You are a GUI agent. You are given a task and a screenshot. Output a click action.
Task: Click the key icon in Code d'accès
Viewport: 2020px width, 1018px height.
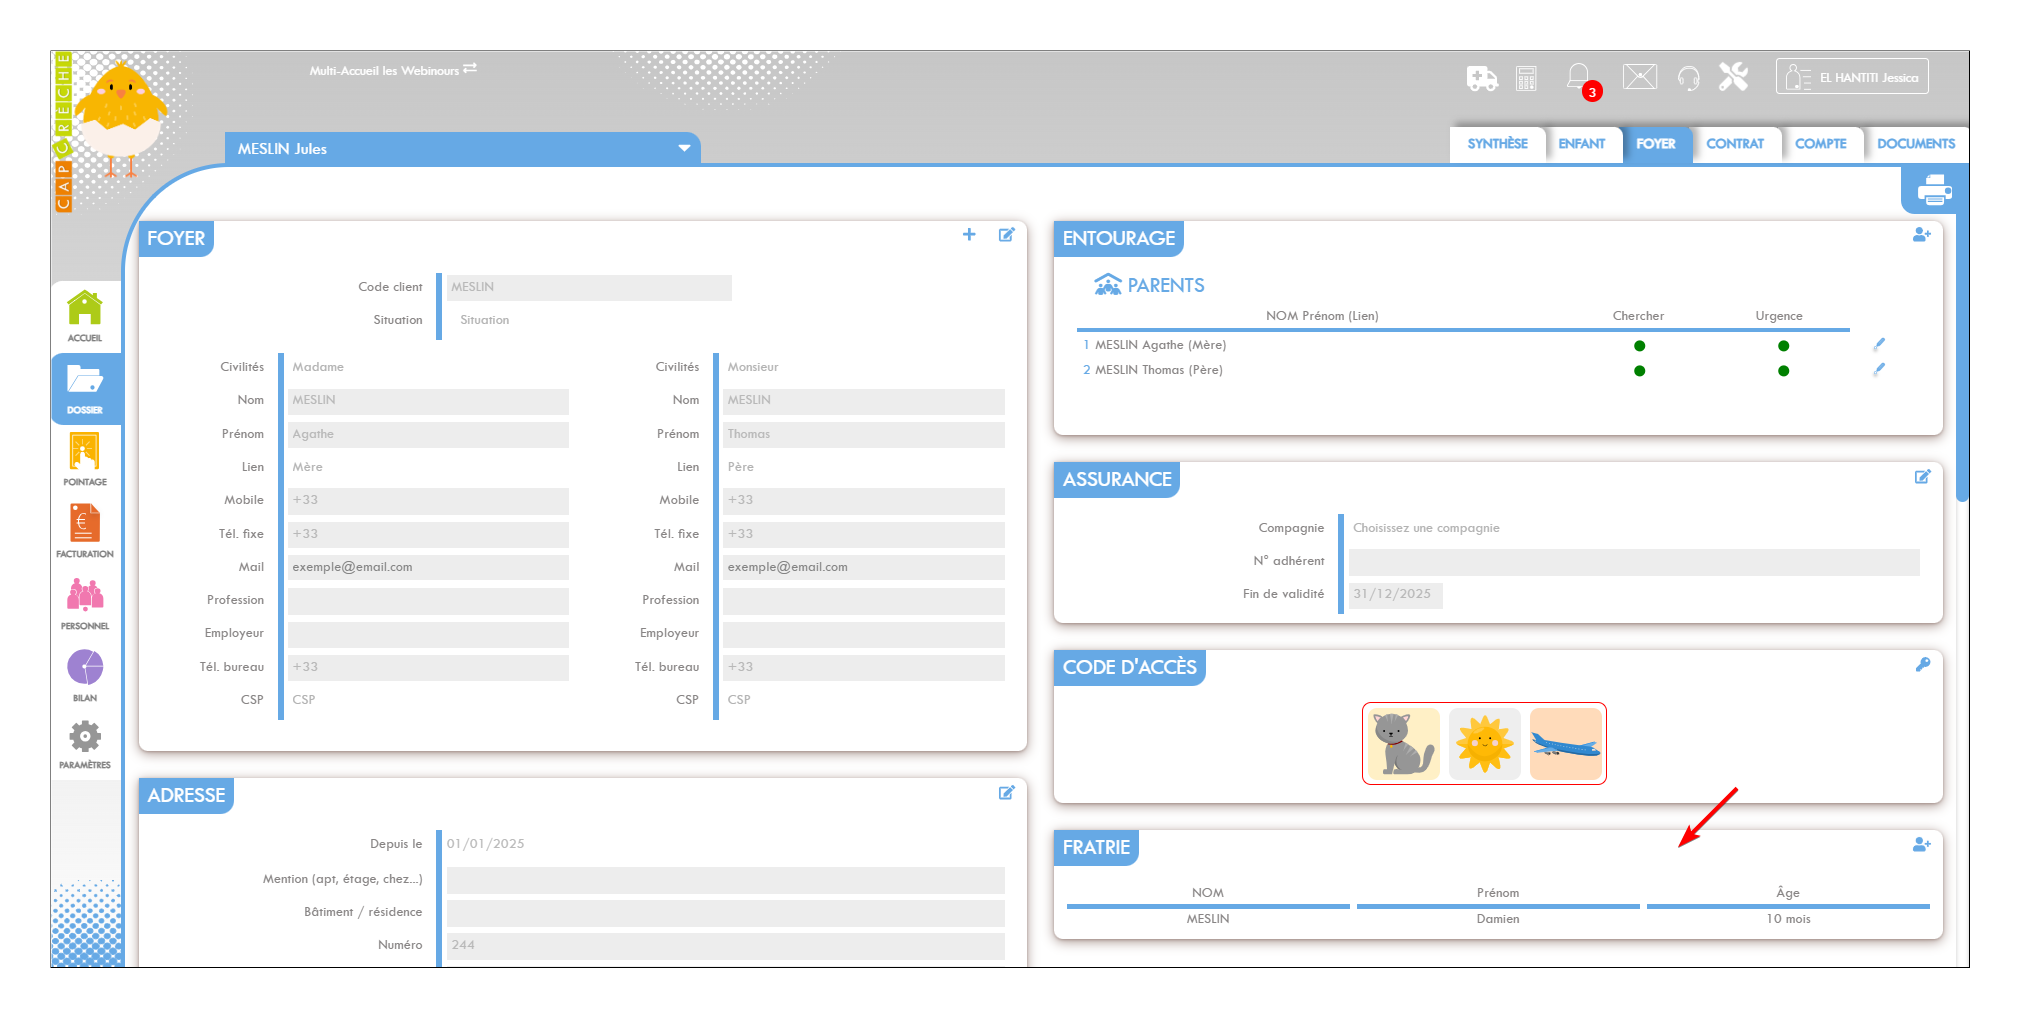(x=1922, y=665)
